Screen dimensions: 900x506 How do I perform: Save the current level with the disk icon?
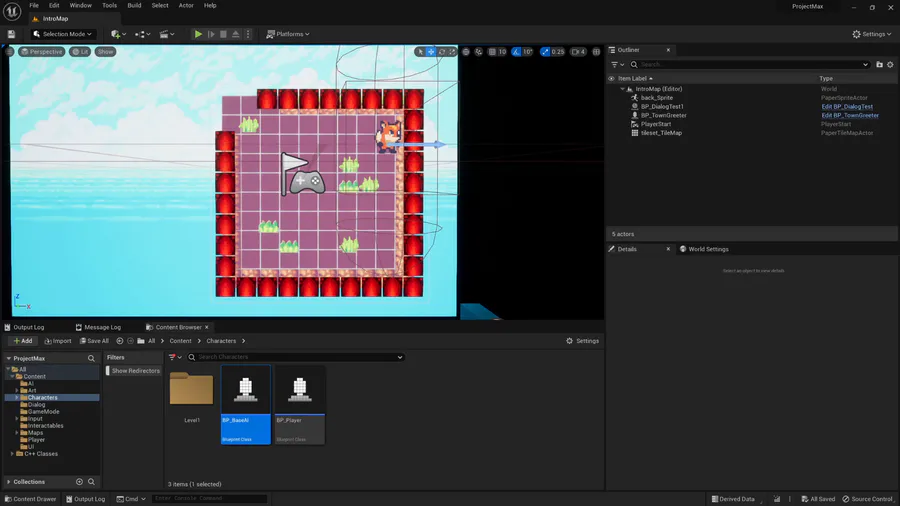11,34
